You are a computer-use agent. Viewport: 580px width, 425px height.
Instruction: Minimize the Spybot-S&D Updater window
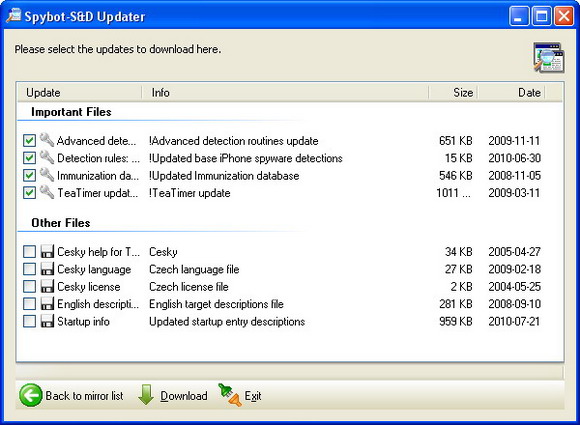tap(519, 16)
